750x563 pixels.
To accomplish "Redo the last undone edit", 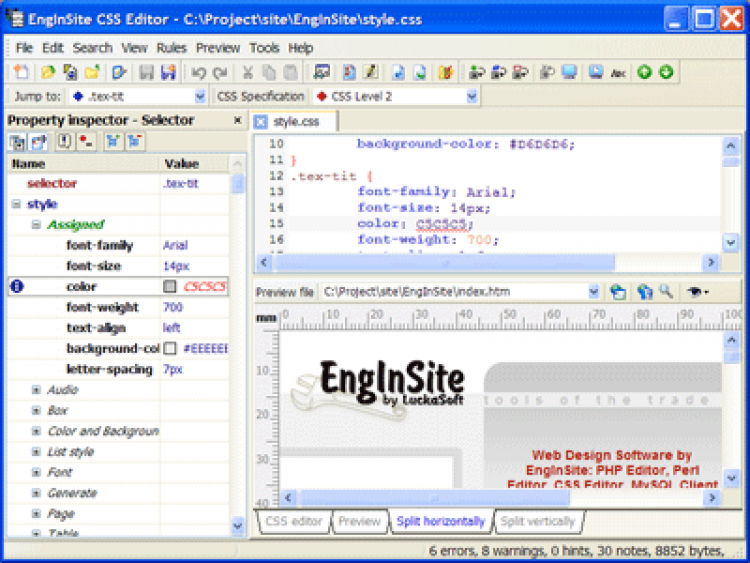I will 220,73.
